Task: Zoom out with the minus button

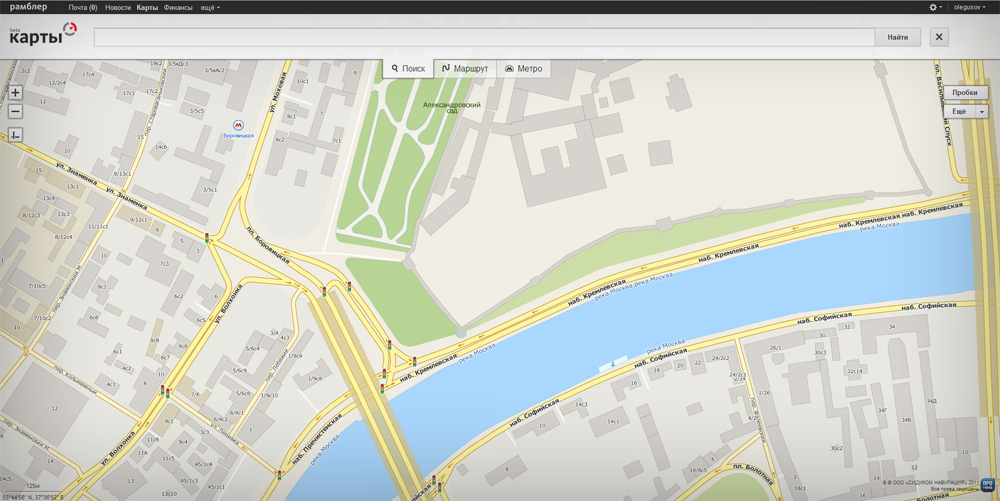Action: pos(15,112)
